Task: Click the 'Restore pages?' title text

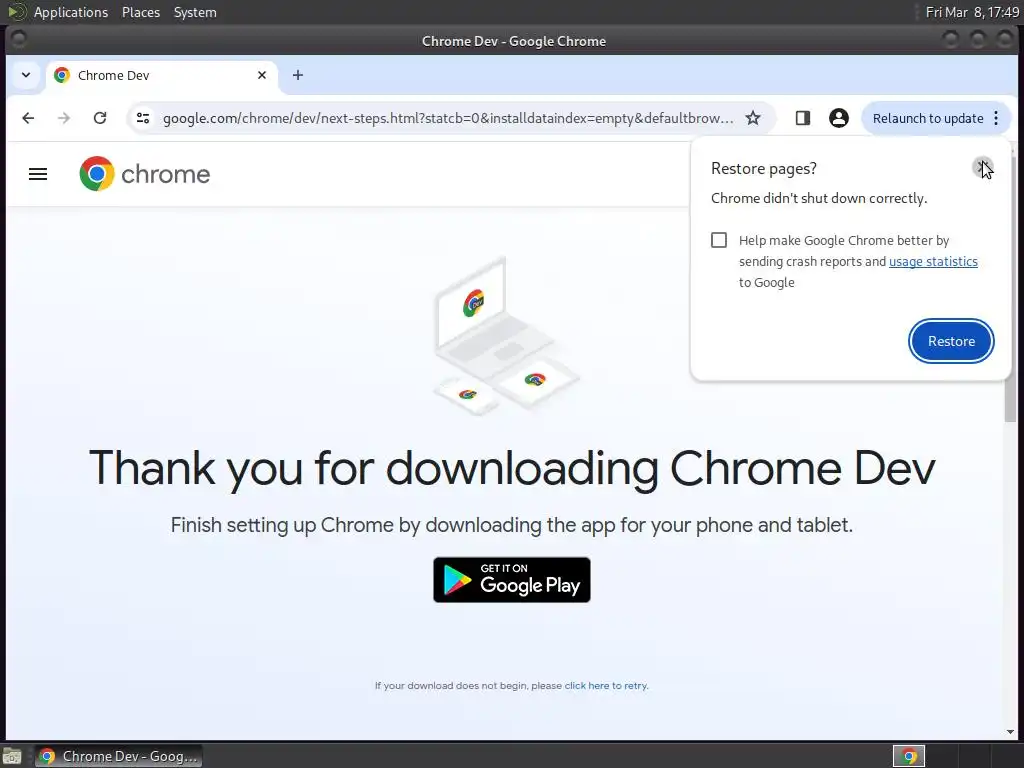Action: (763, 168)
